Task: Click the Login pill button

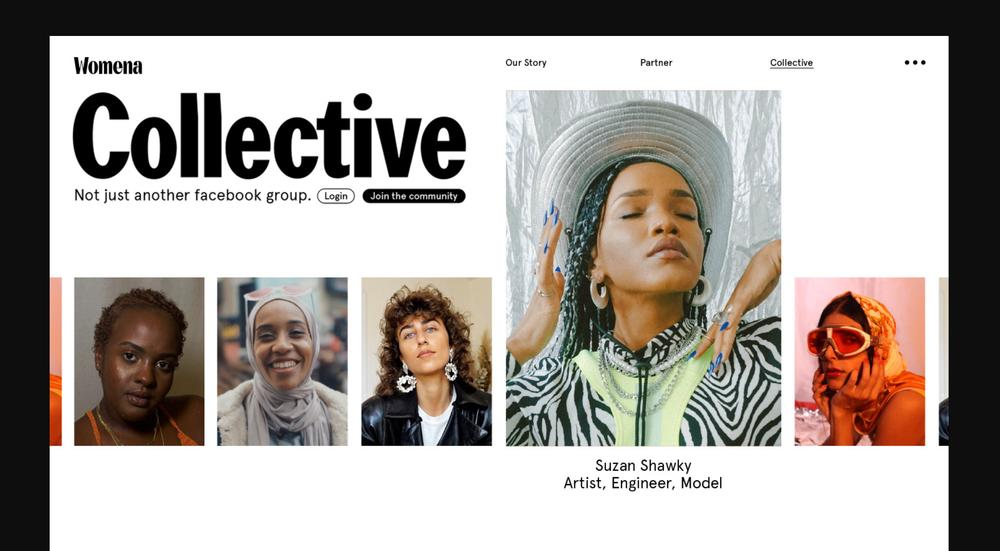Action: (335, 196)
